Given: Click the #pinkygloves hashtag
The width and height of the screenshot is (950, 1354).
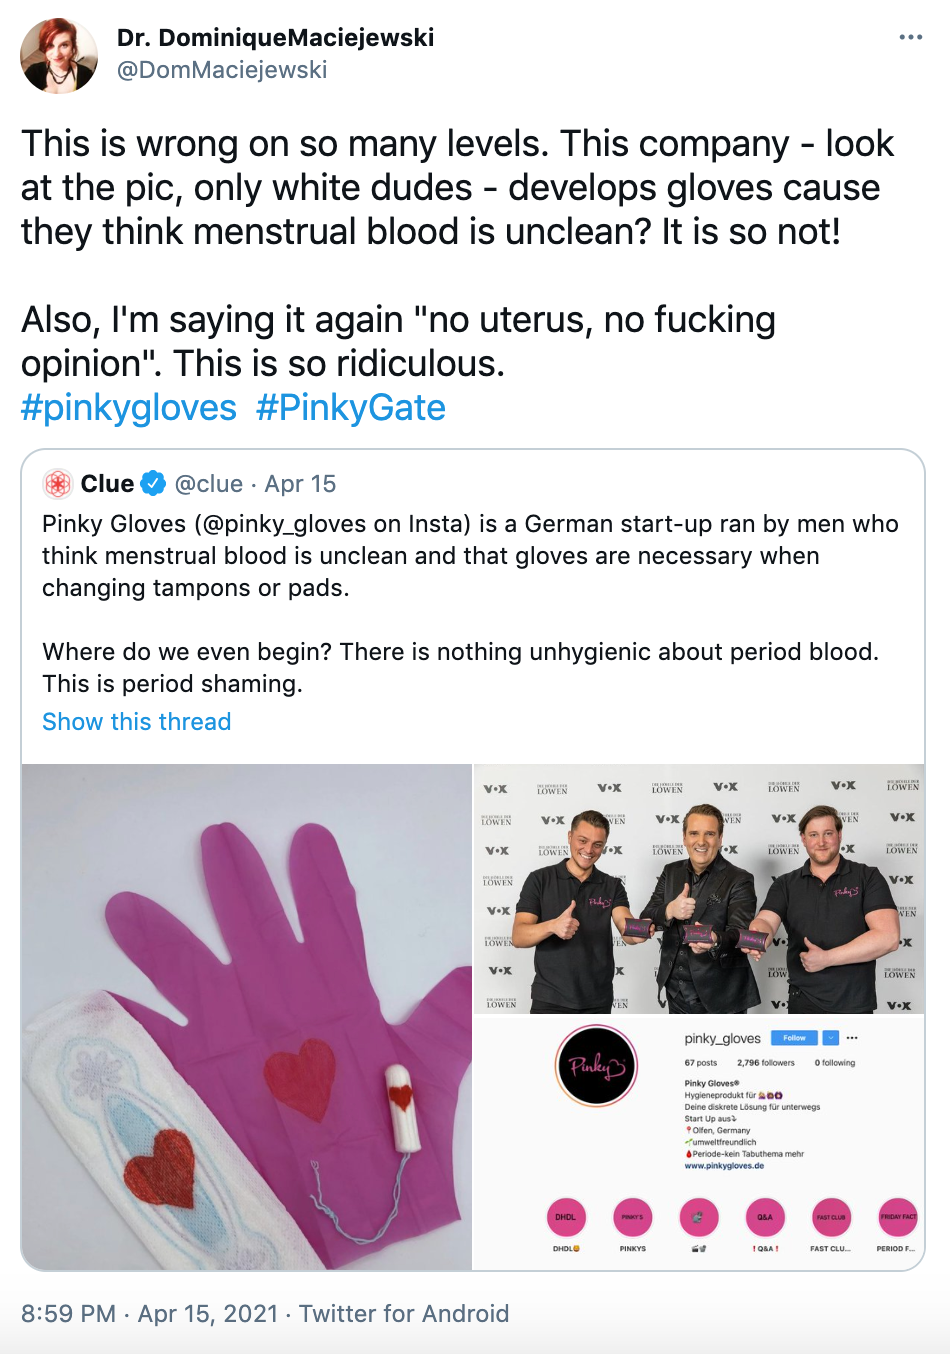Looking at the screenshot, I should [129, 408].
